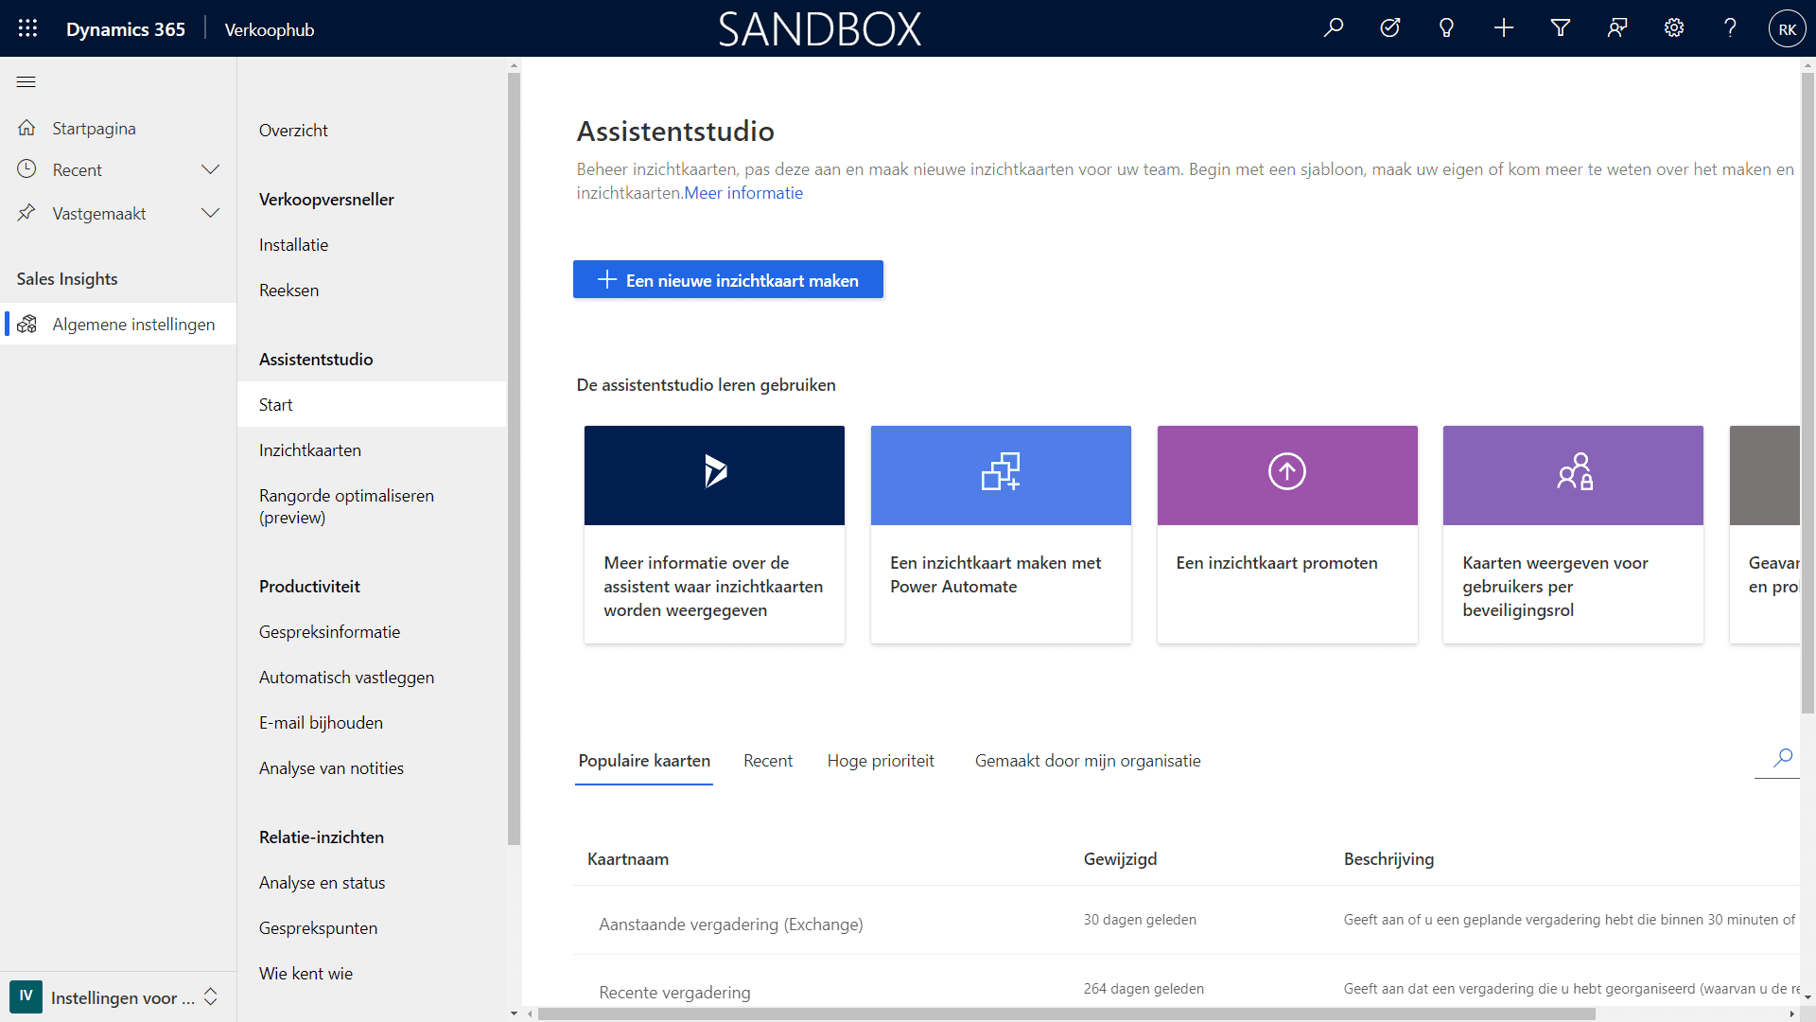The image size is (1816, 1022).
Task: Open Overzicht in the settings menu
Action: tap(293, 130)
